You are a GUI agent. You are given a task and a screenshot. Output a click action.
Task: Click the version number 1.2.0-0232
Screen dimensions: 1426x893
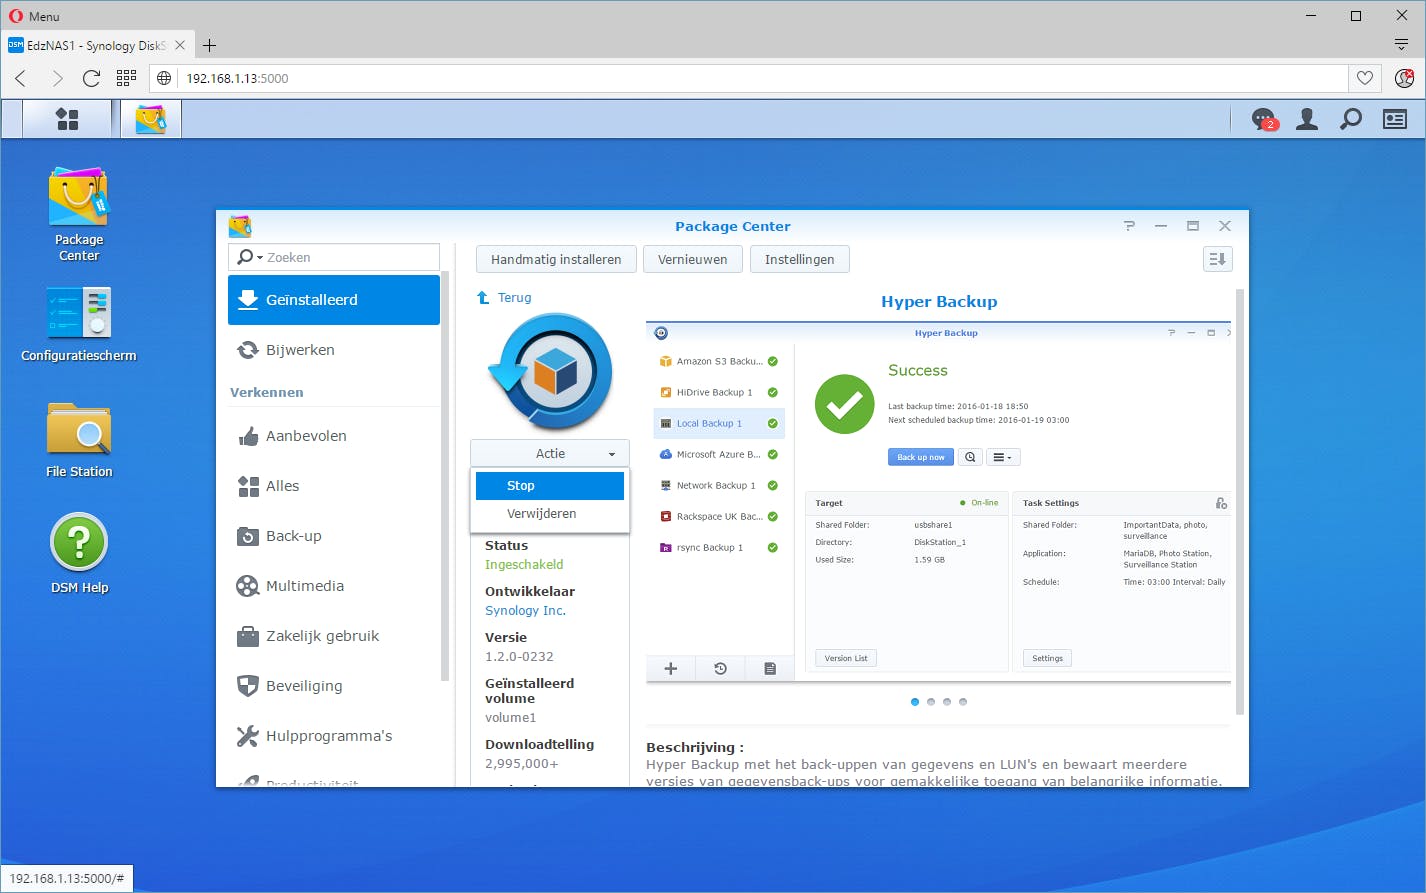(519, 656)
